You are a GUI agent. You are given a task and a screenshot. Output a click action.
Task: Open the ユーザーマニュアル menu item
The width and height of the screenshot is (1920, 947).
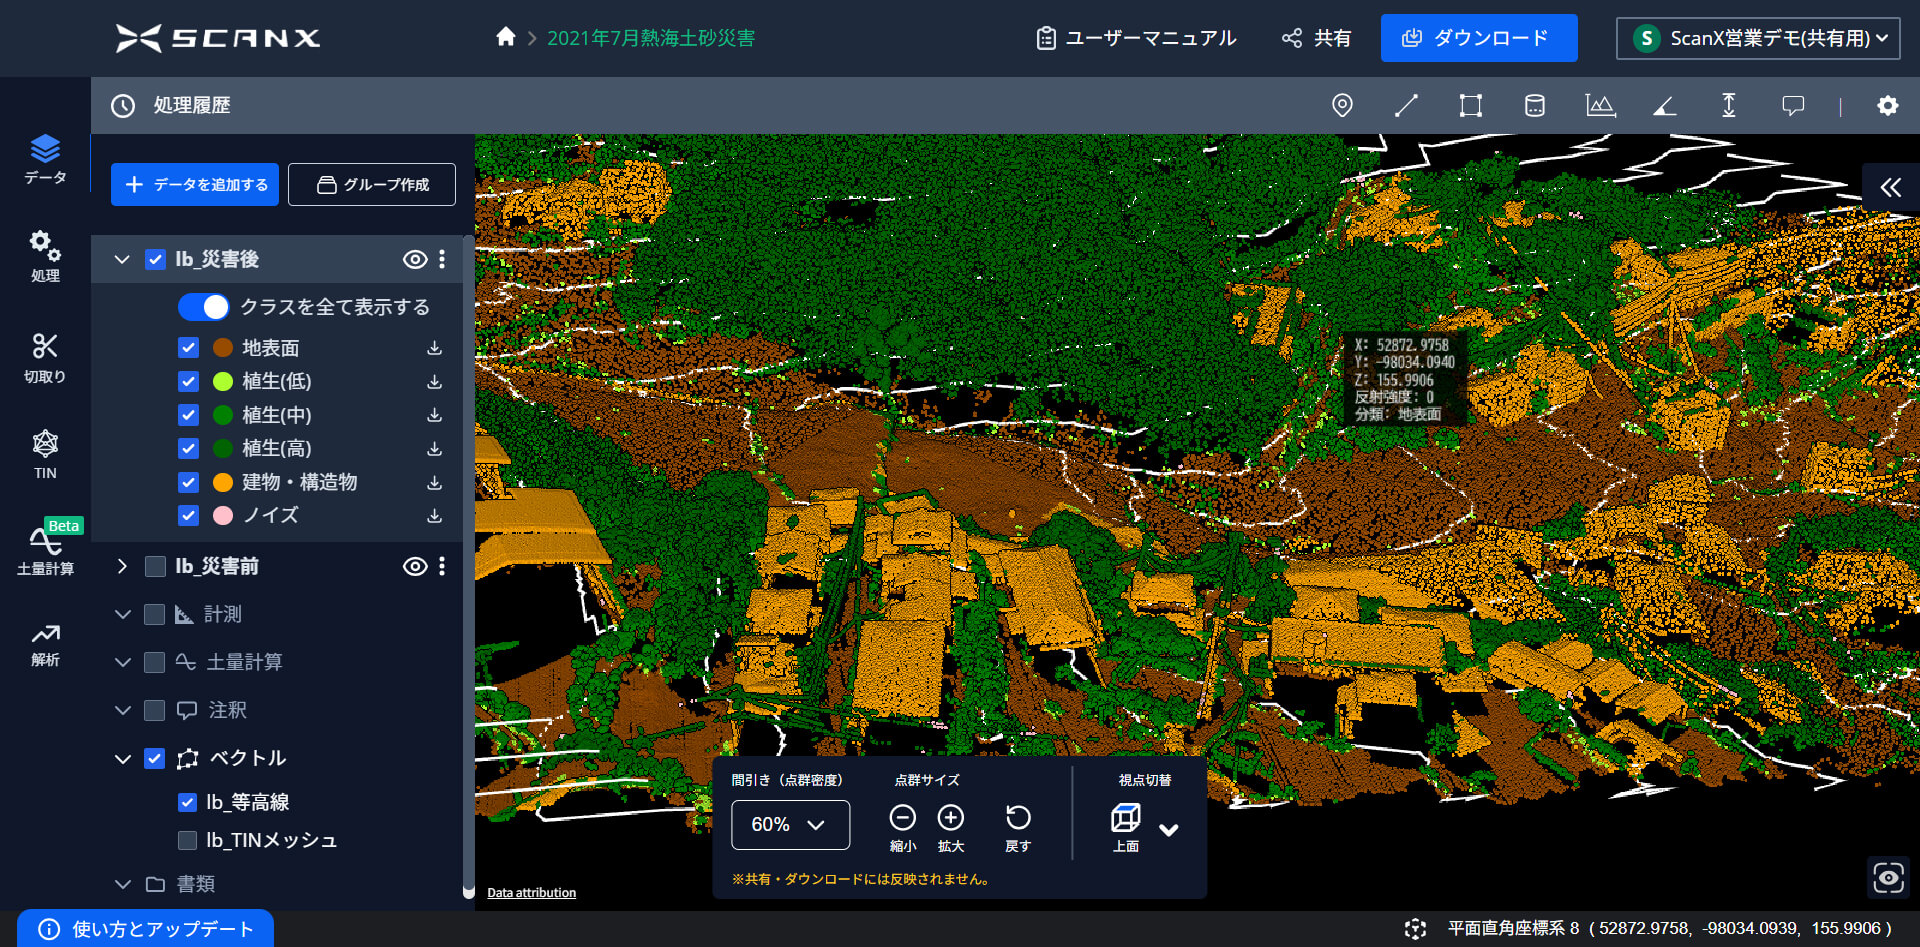(x=1136, y=38)
